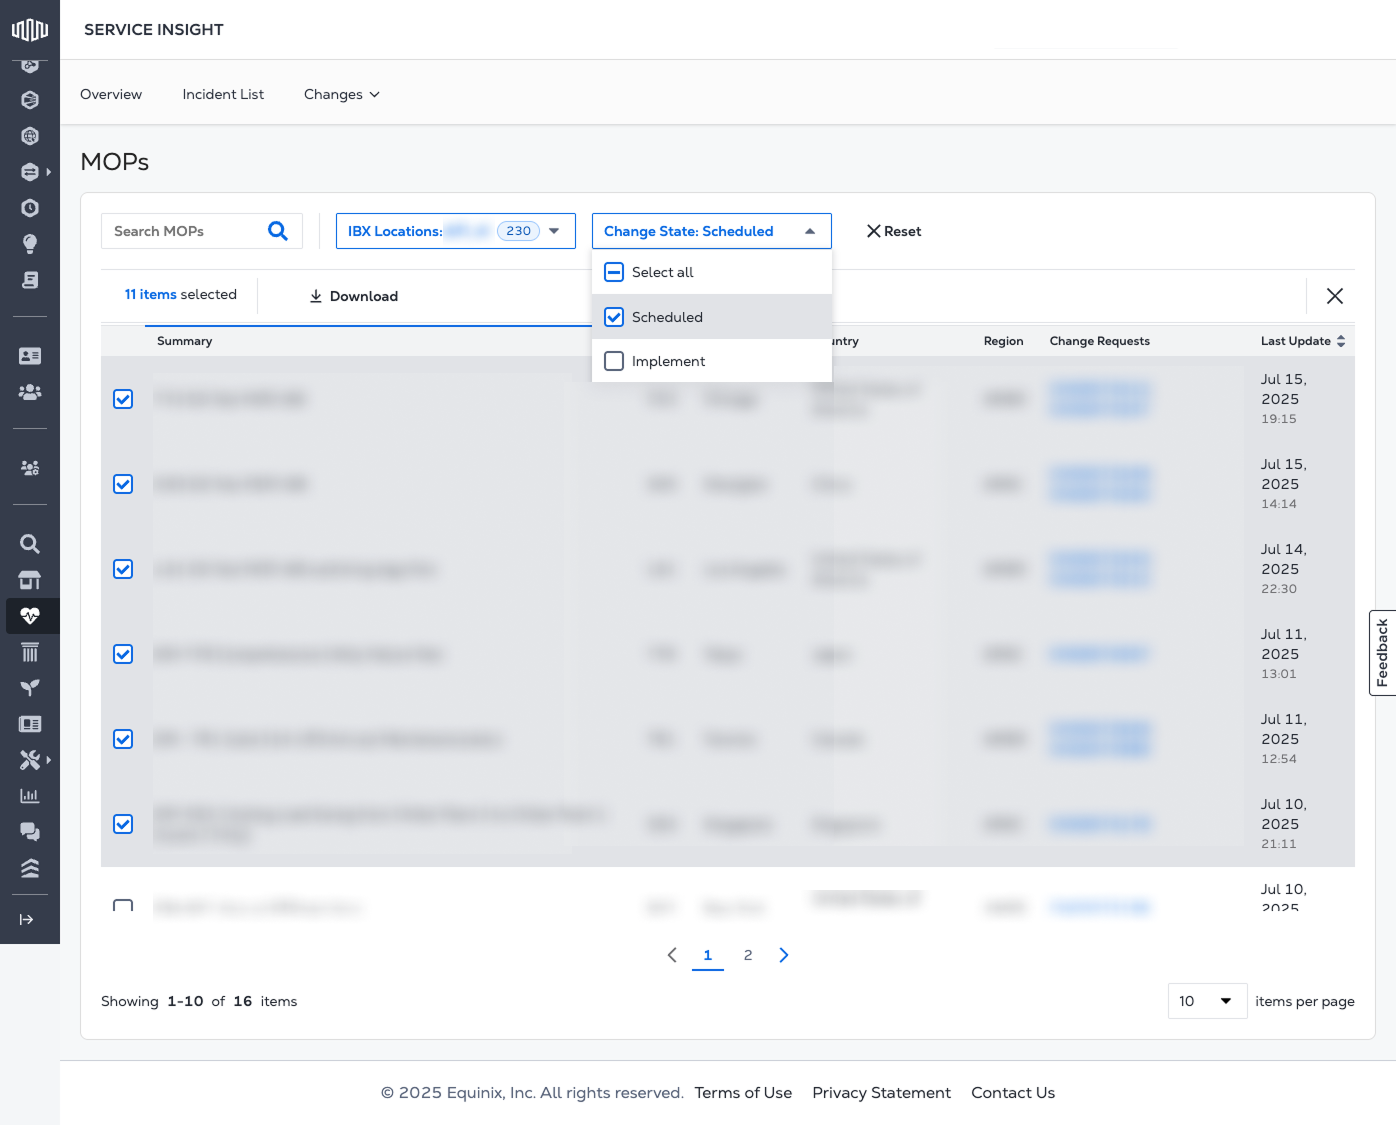Open the swap-arrows hexagon sidebar icon

30,172
